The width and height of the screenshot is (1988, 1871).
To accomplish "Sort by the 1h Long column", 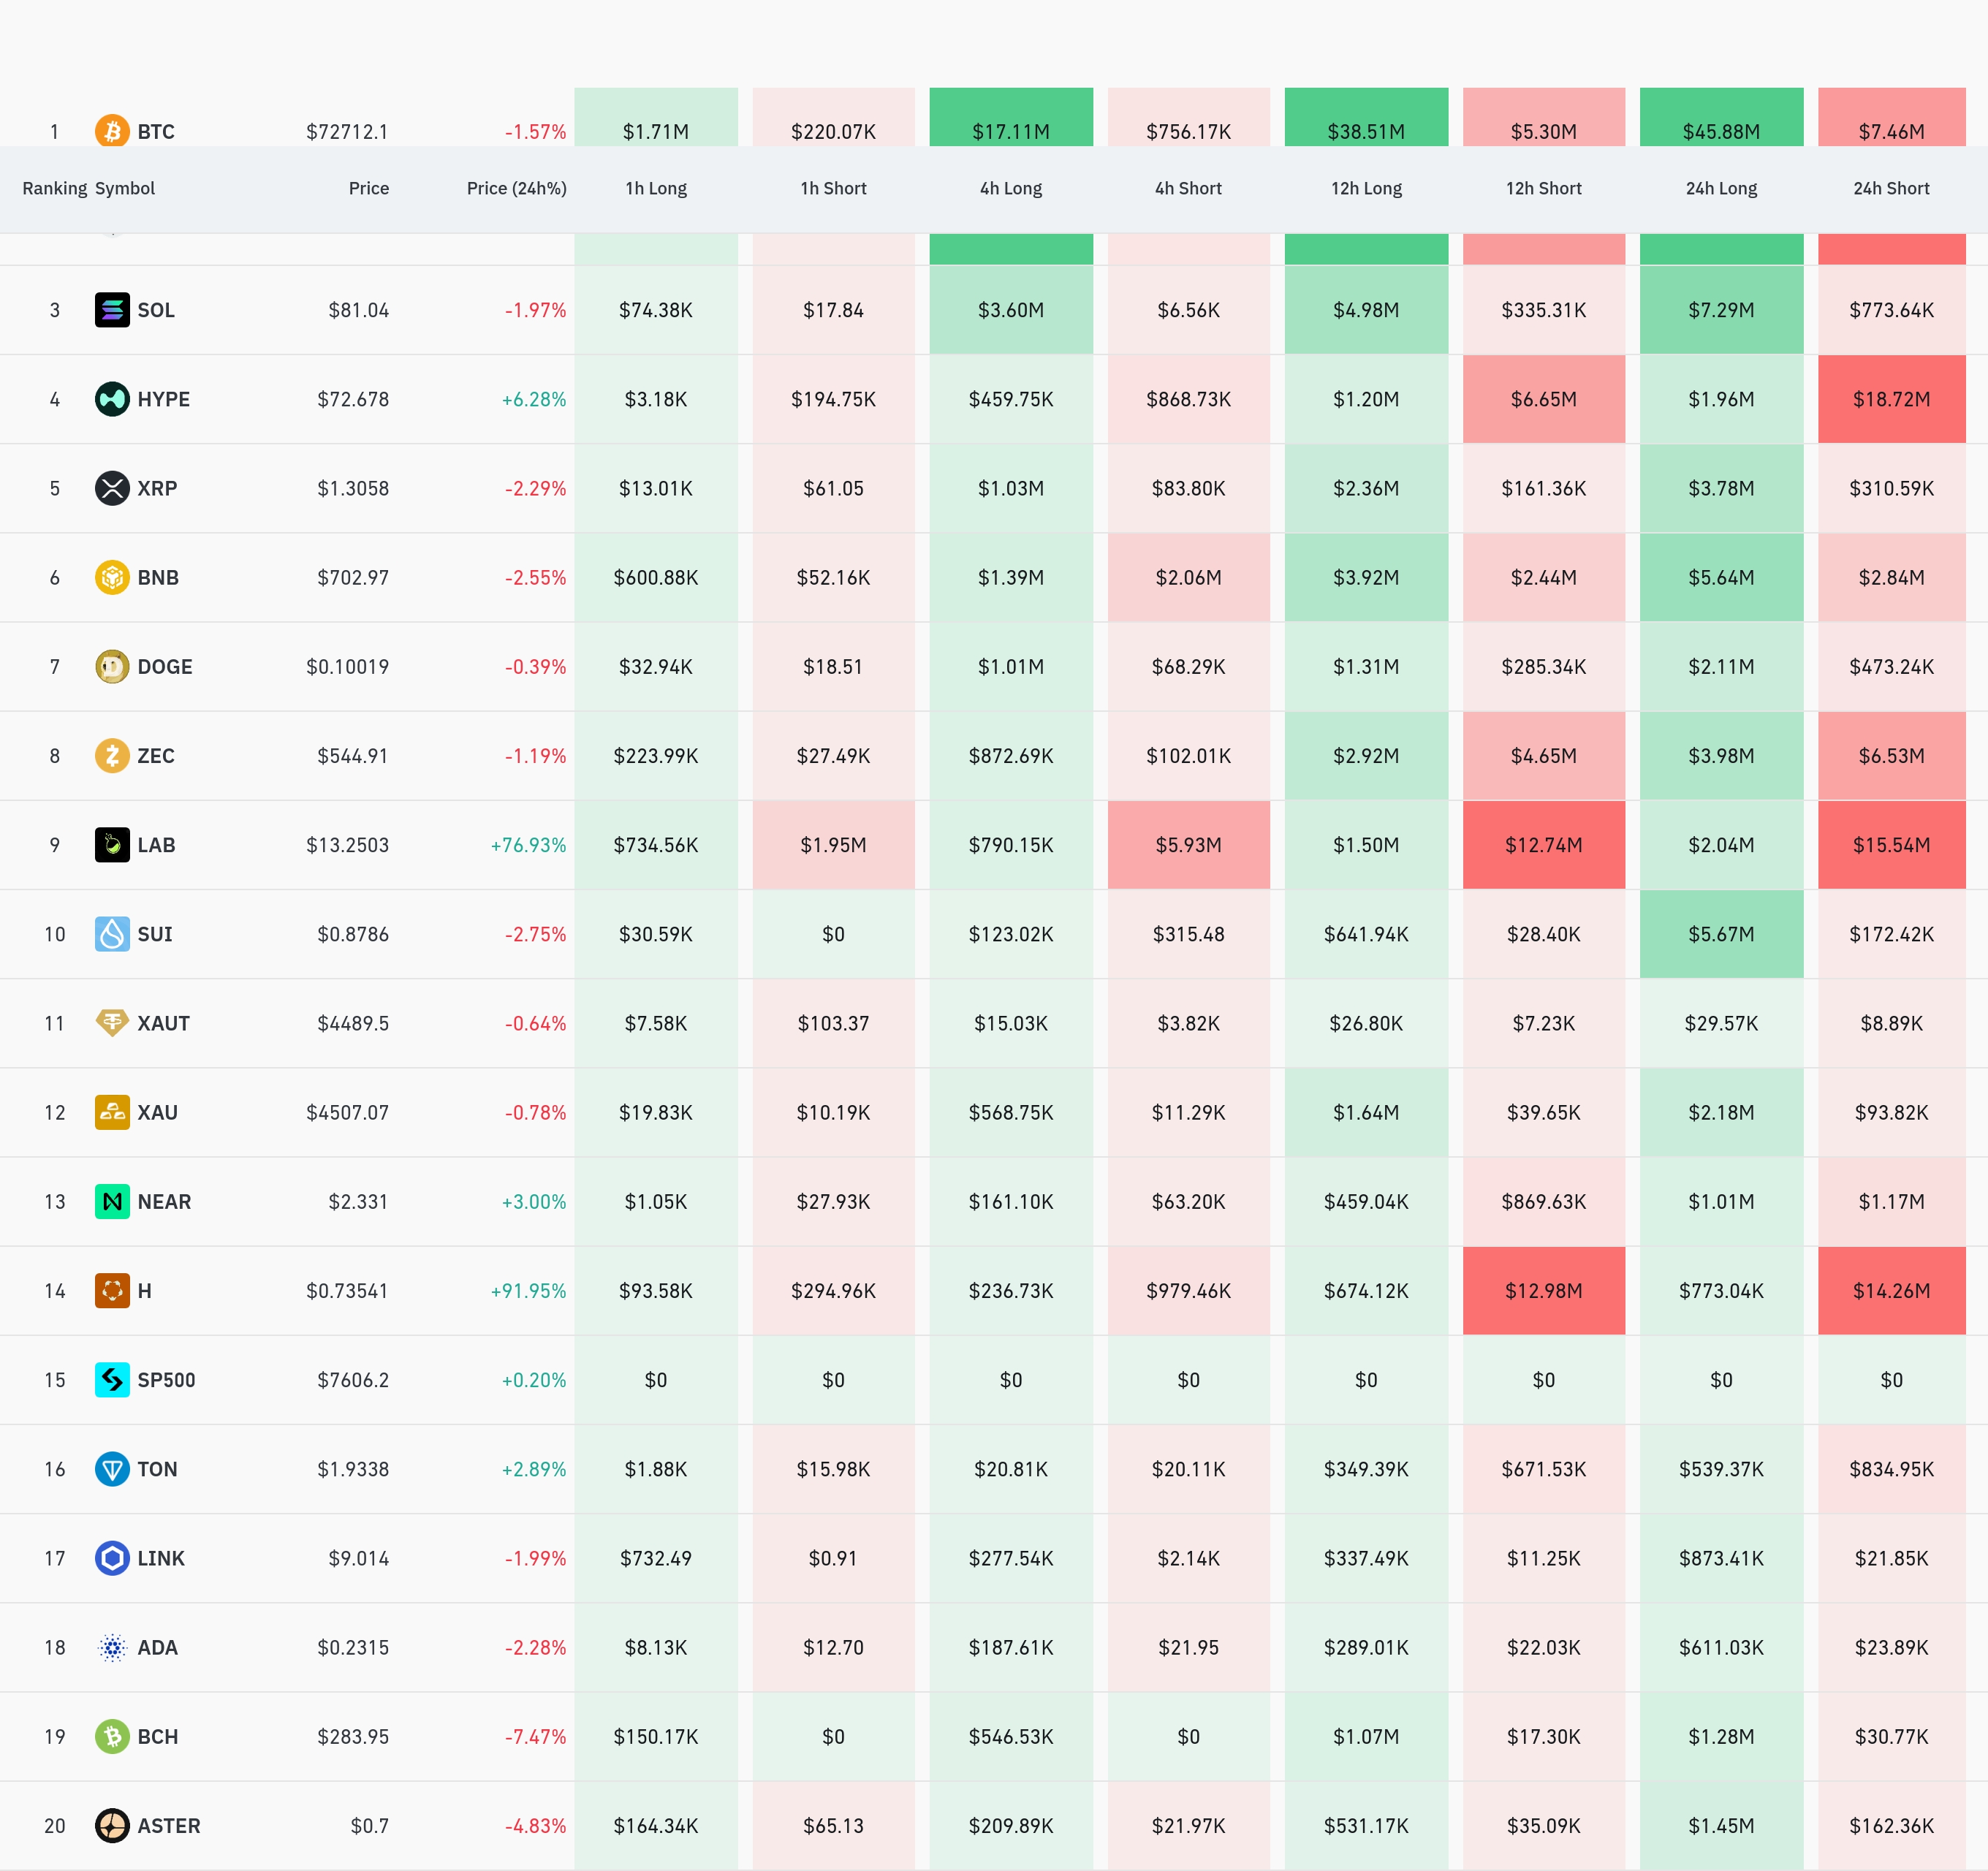I will click(x=656, y=188).
